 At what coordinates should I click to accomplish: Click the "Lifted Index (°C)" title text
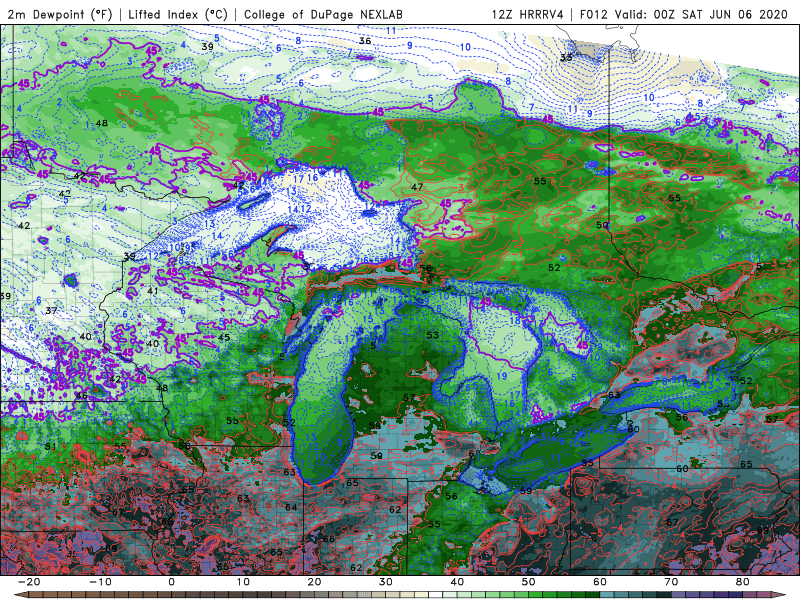coord(178,14)
